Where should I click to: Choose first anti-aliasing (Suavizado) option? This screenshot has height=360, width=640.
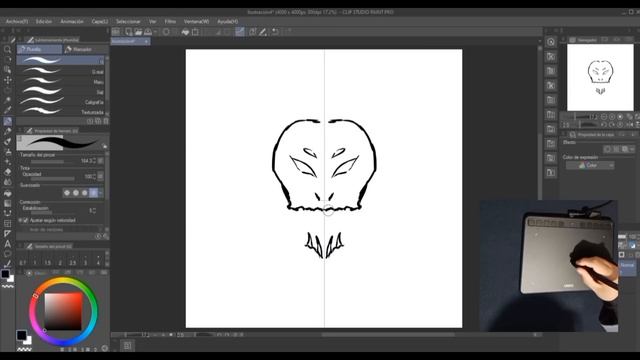pos(67,193)
